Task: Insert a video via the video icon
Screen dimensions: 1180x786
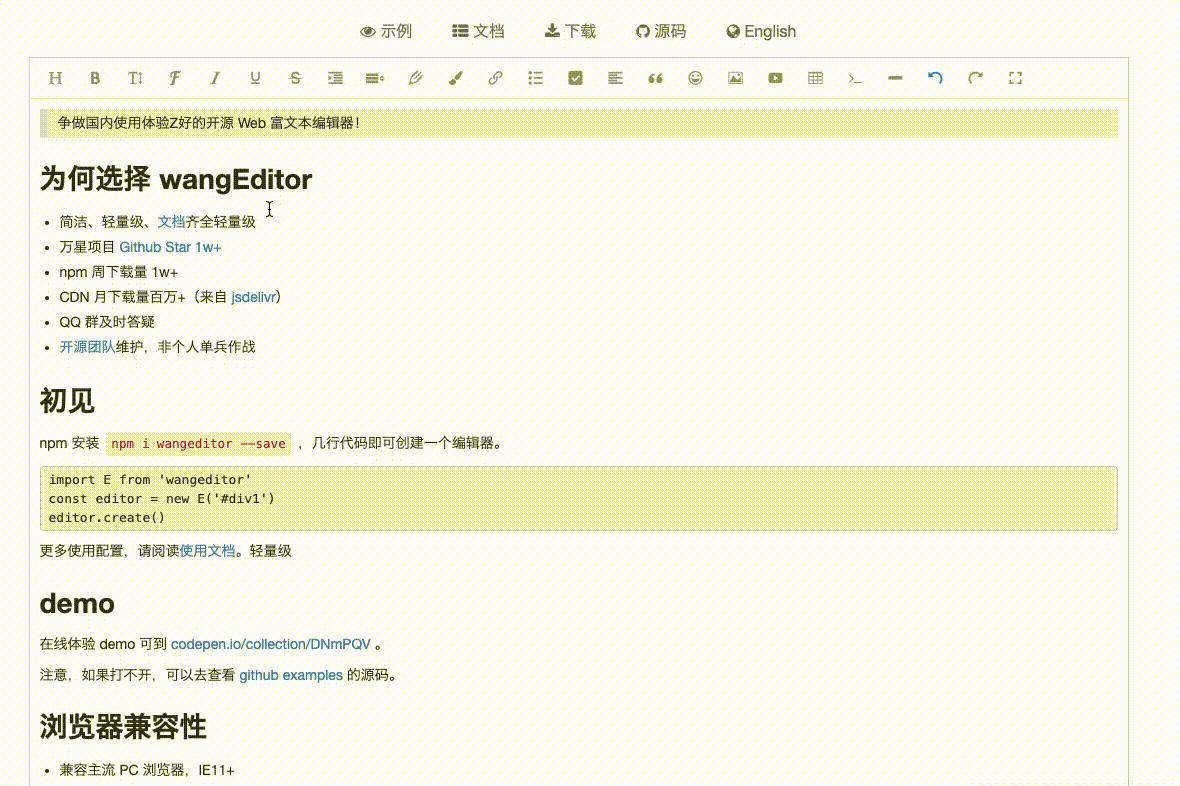Action: [775, 77]
